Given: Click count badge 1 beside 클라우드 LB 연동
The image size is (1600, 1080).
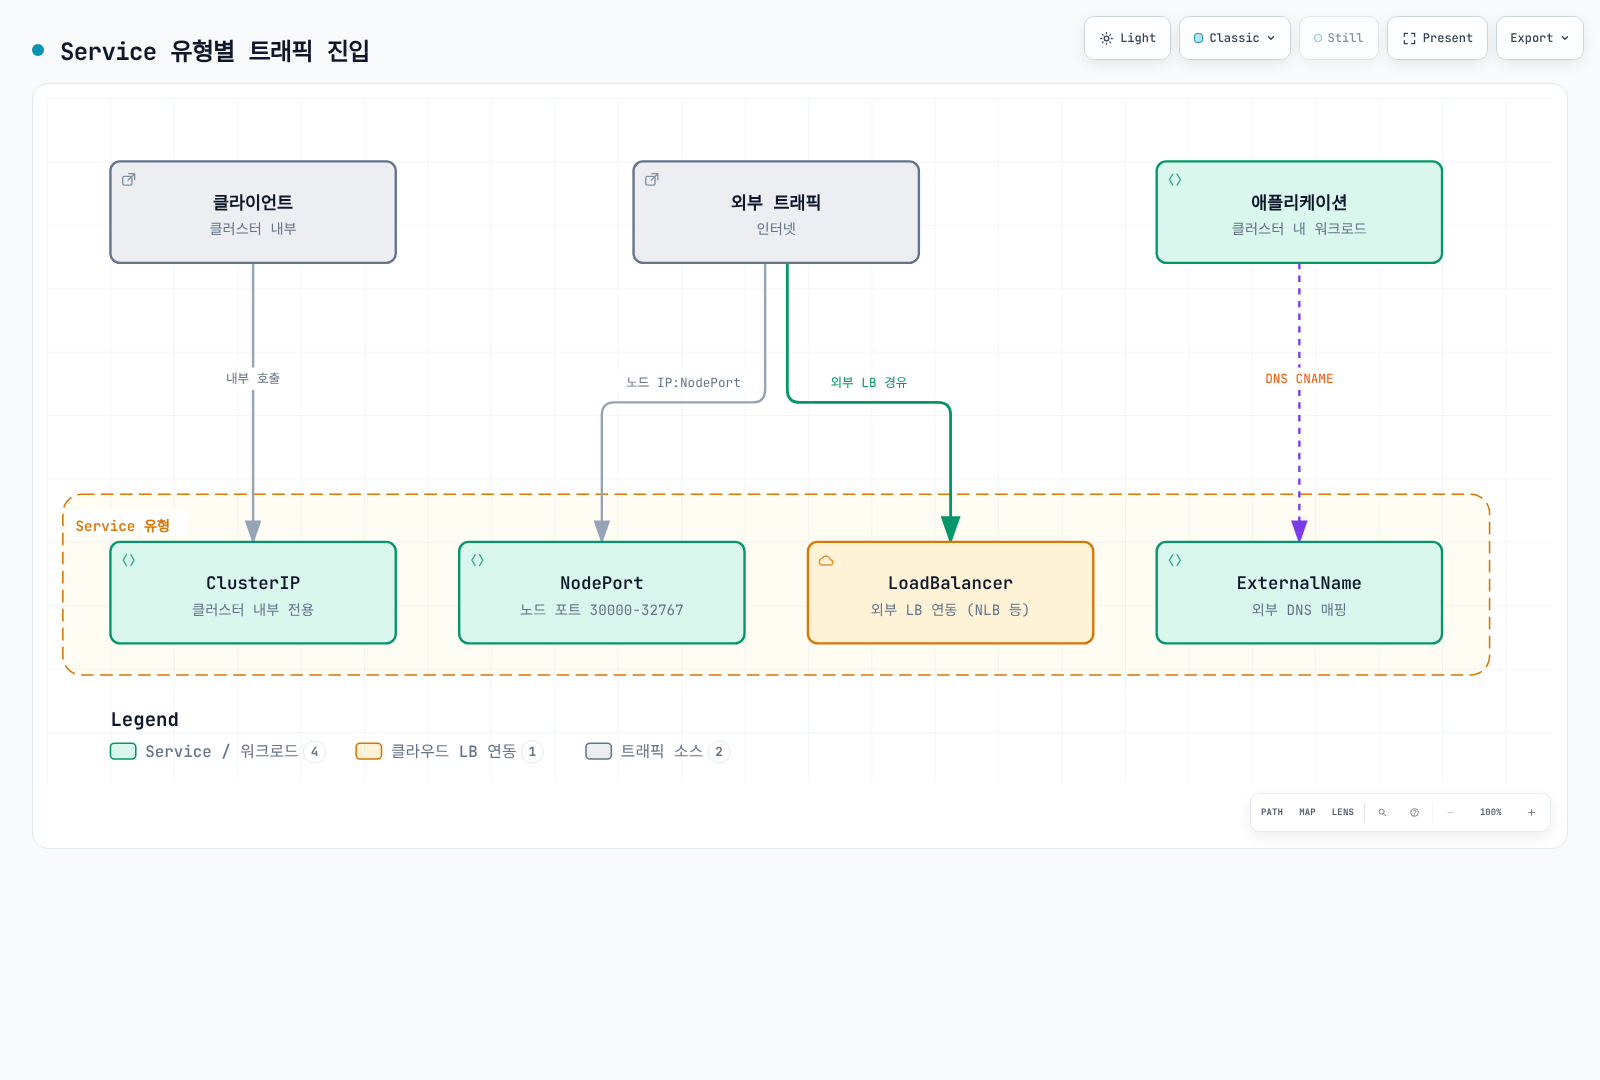Looking at the screenshot, I should click(532, 752).
